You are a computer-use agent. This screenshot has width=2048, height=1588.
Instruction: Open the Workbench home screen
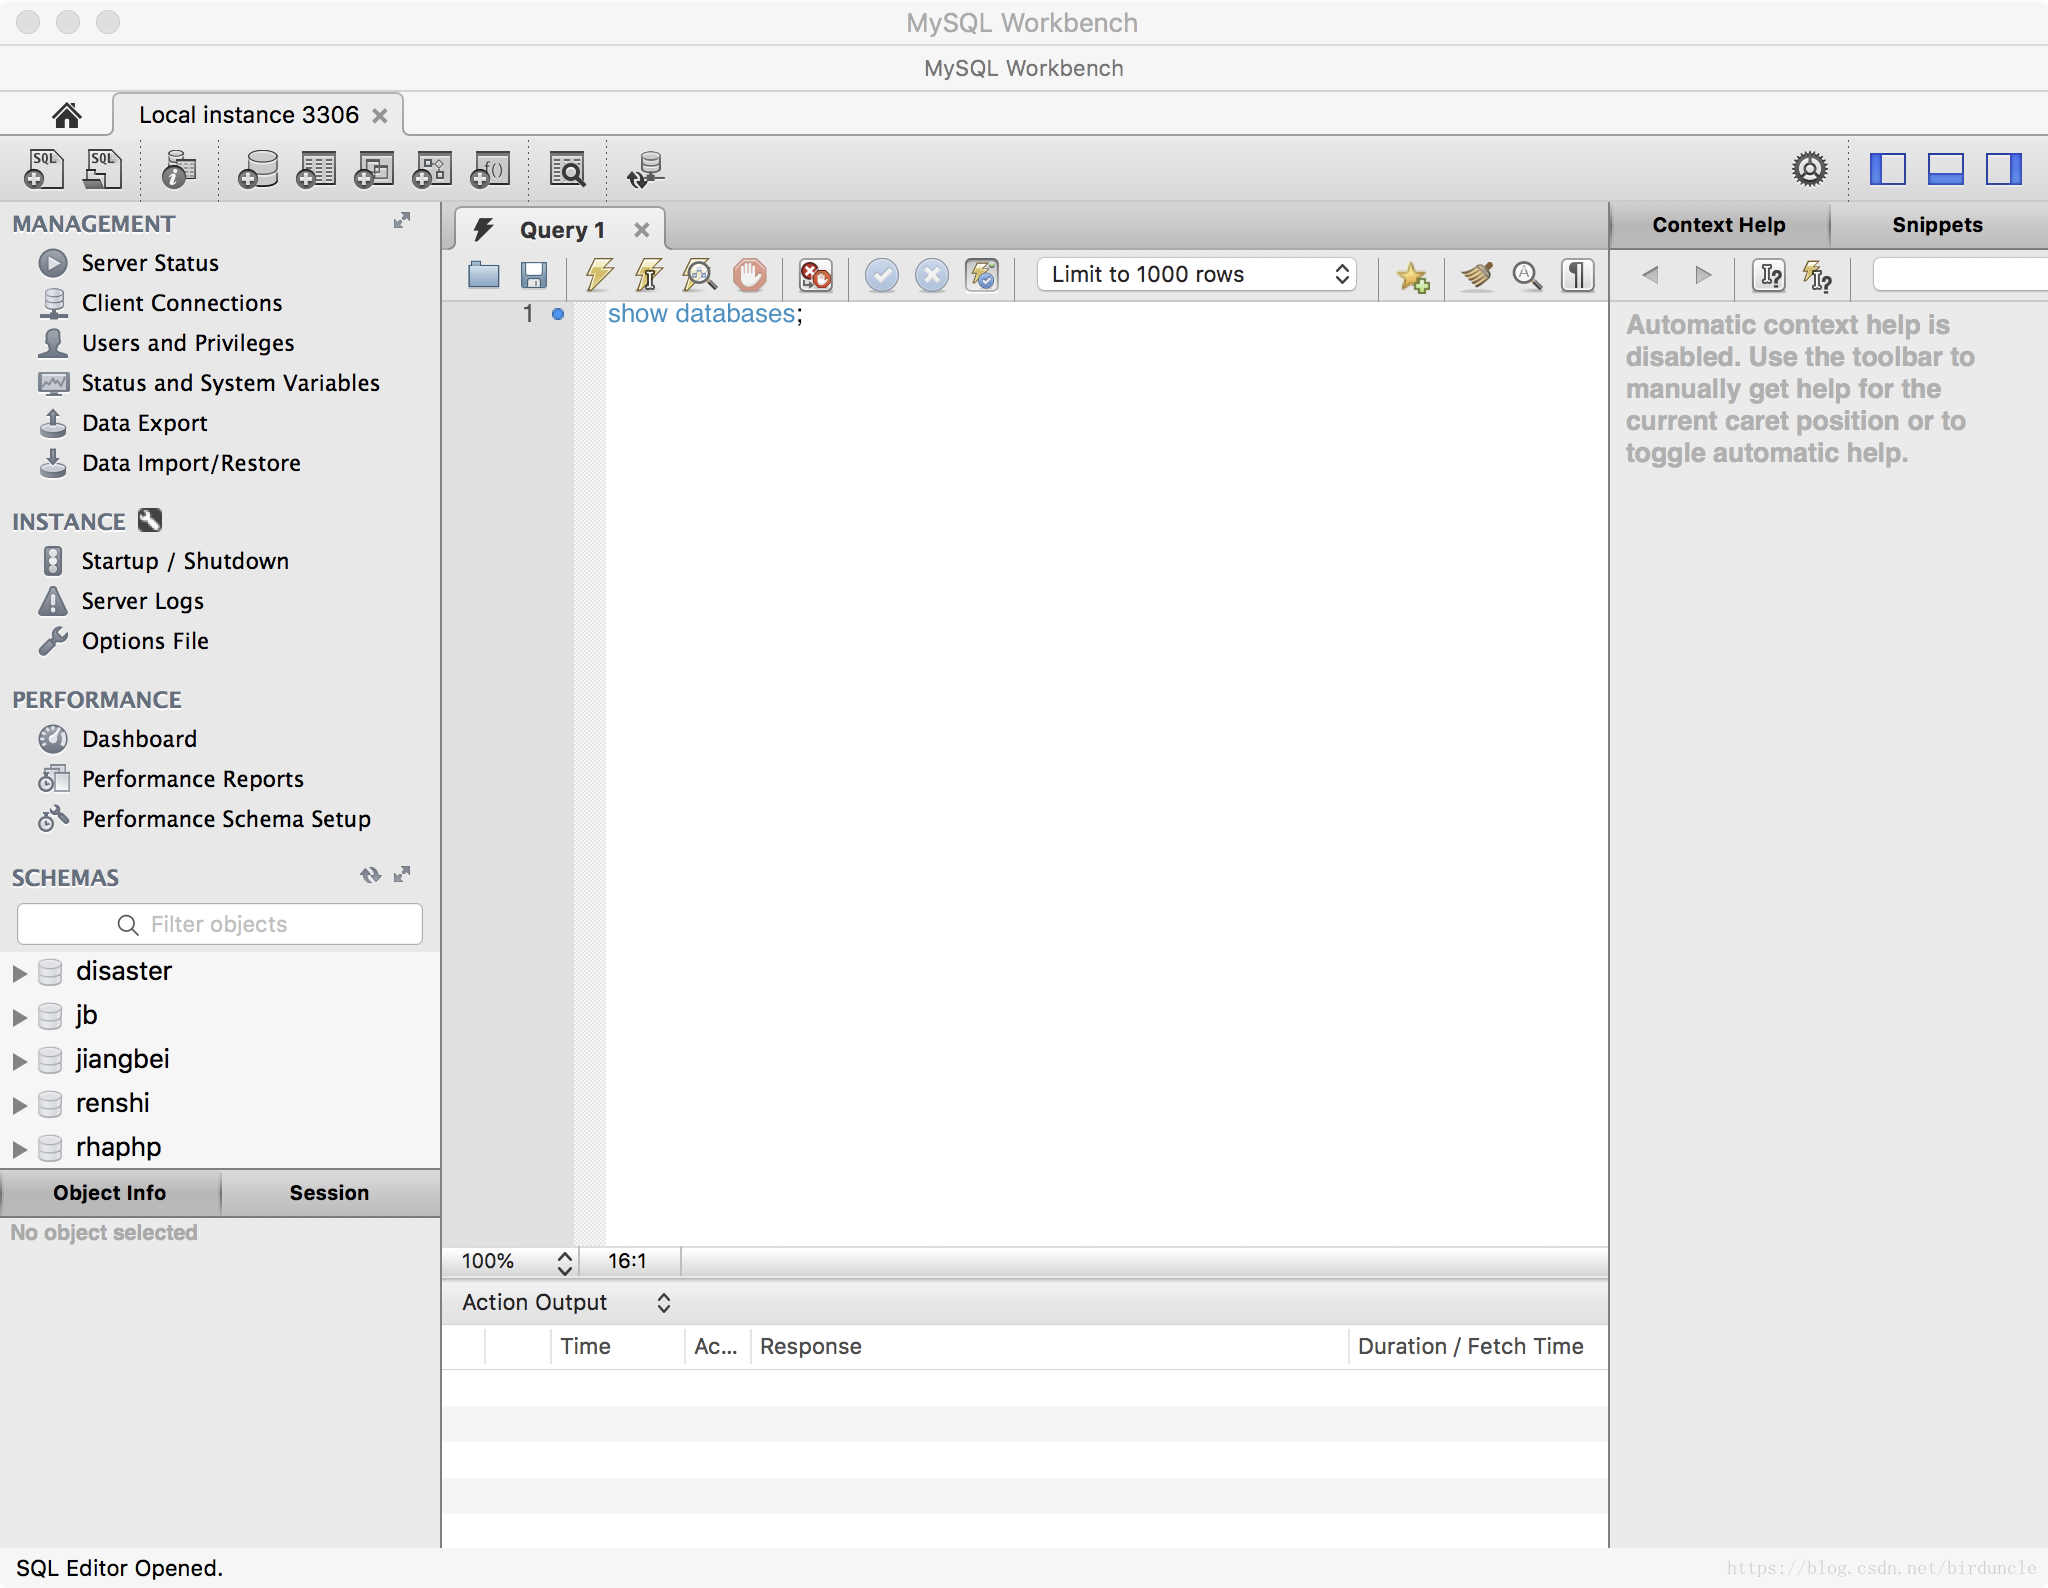tap(67, 116)
